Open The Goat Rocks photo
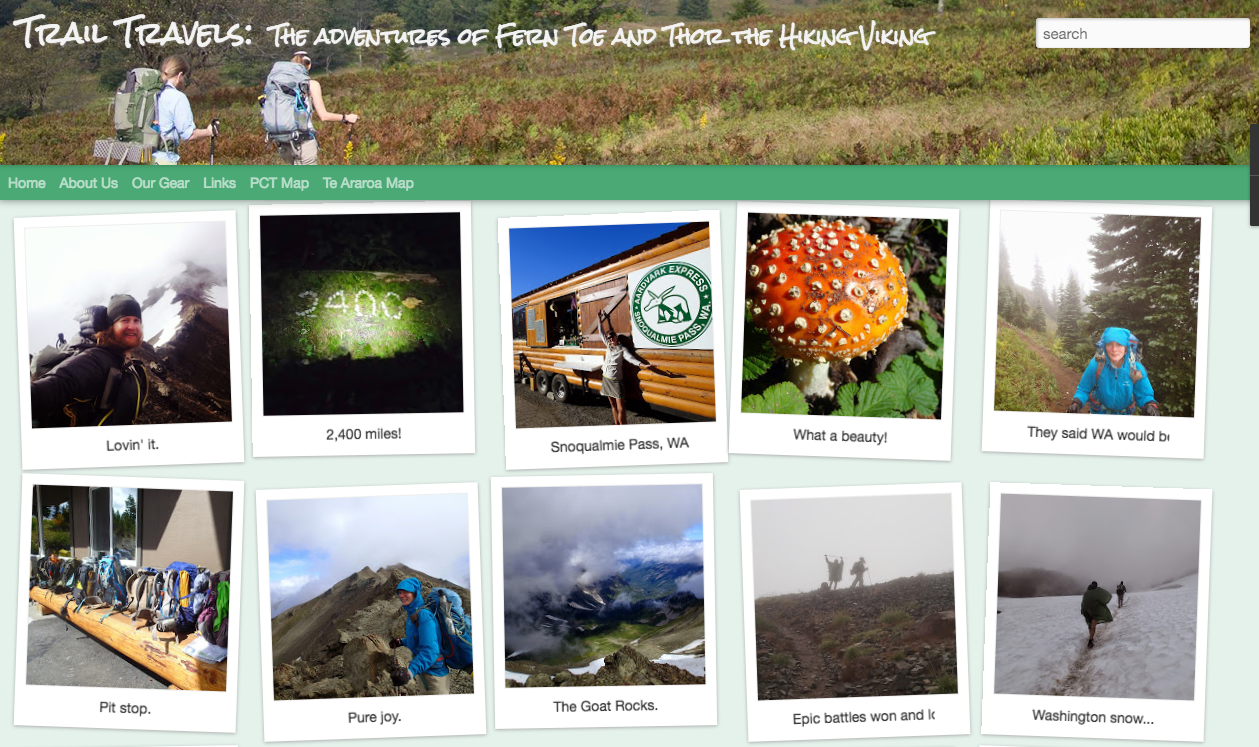 point(603,586)
